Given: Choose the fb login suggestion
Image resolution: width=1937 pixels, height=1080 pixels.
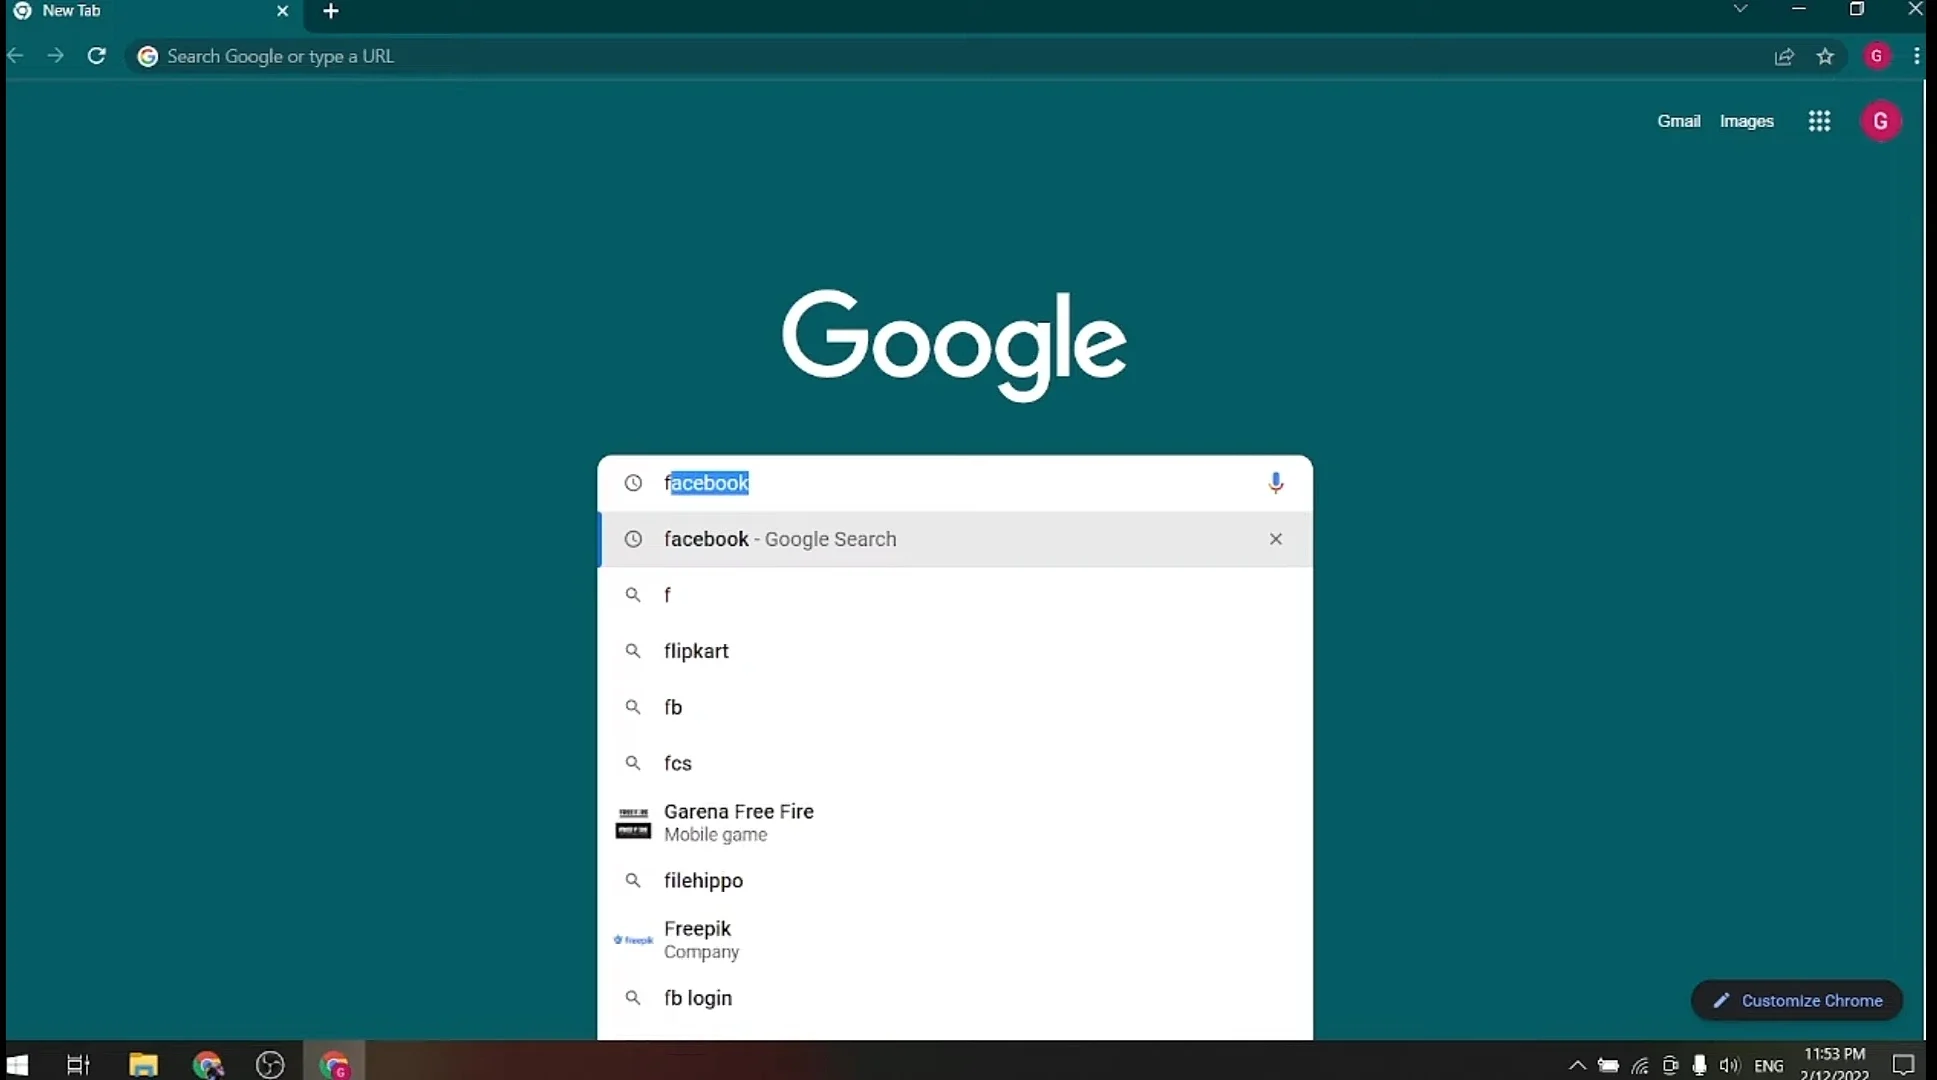Looking at the screenshot, I should point(955,998).
